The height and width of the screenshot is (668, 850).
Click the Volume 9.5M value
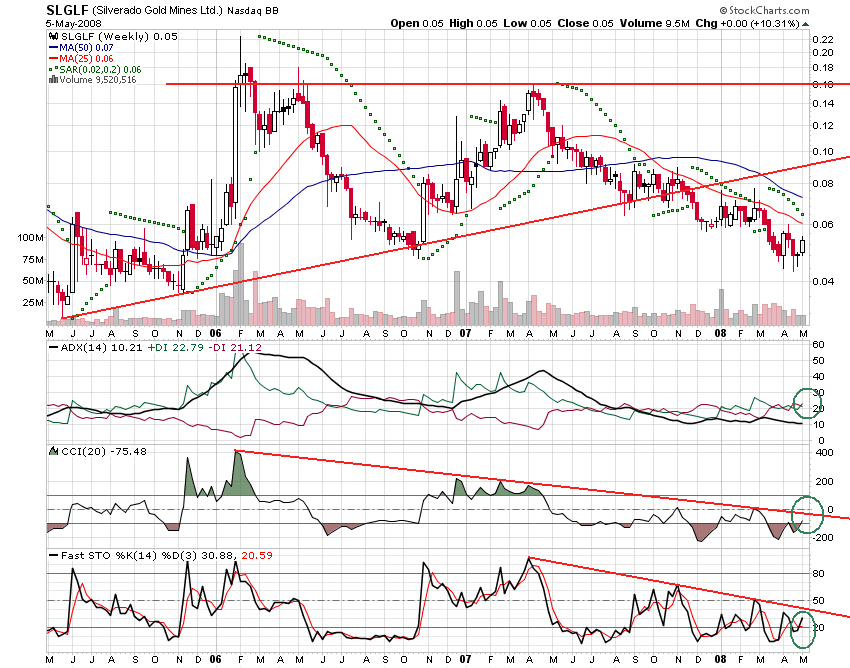[654, 23]
